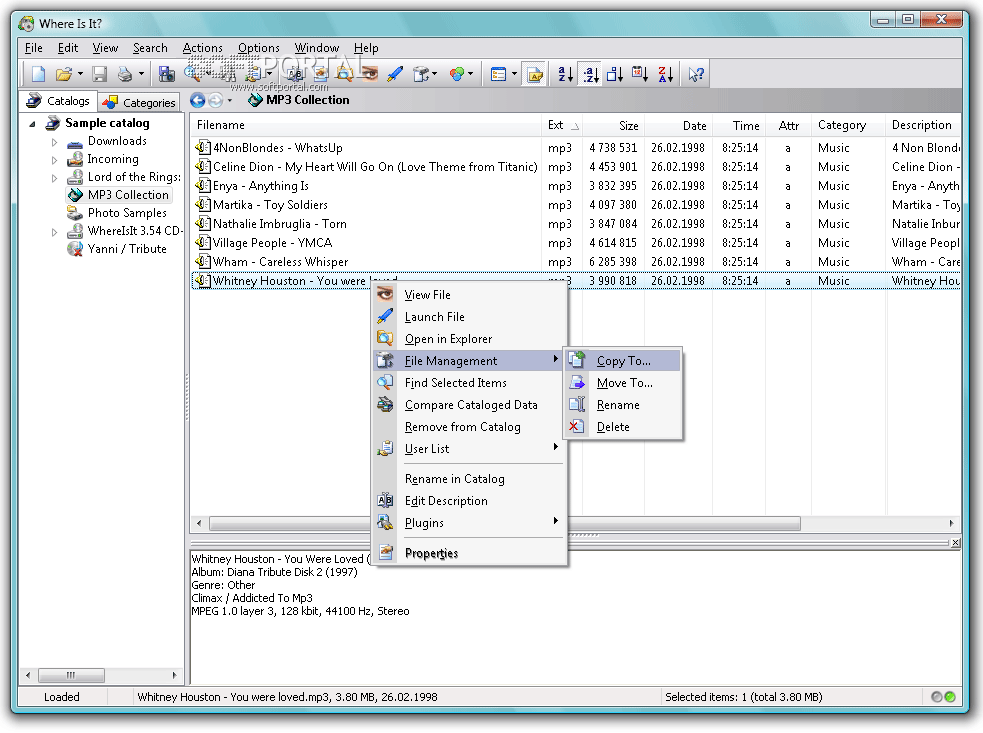Open view mode dropdown arrow

click(514, 74)
